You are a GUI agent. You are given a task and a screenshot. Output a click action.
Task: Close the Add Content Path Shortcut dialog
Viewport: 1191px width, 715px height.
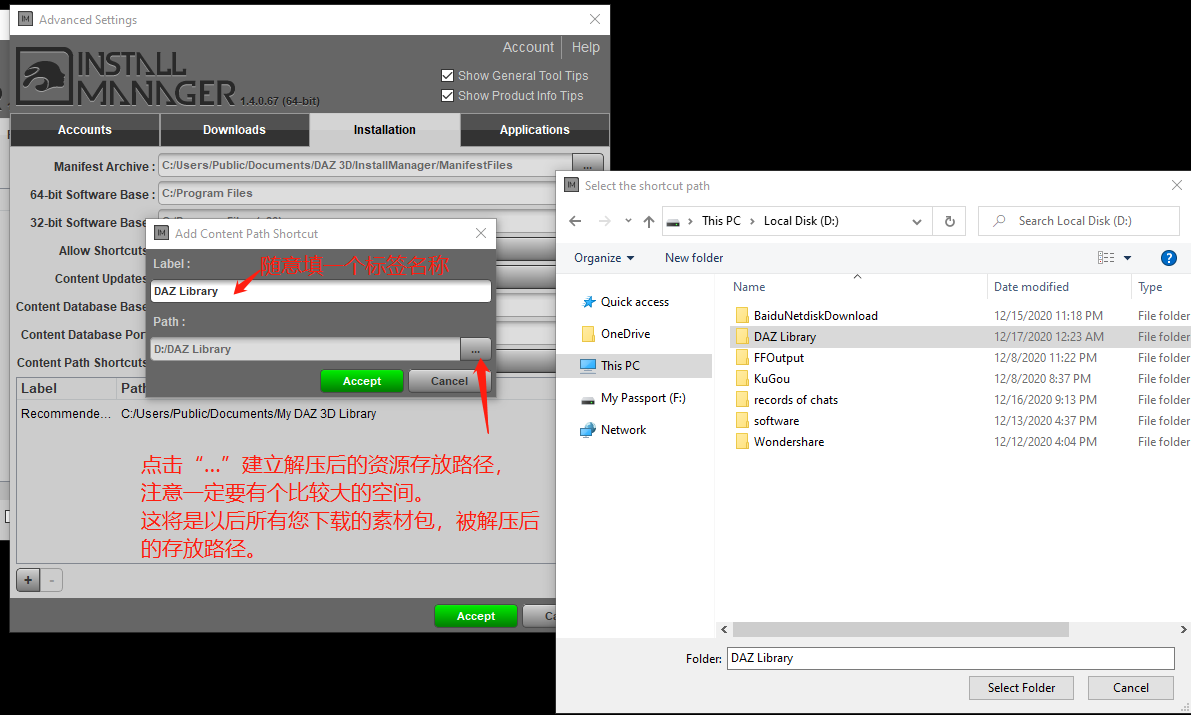[481, 233]
